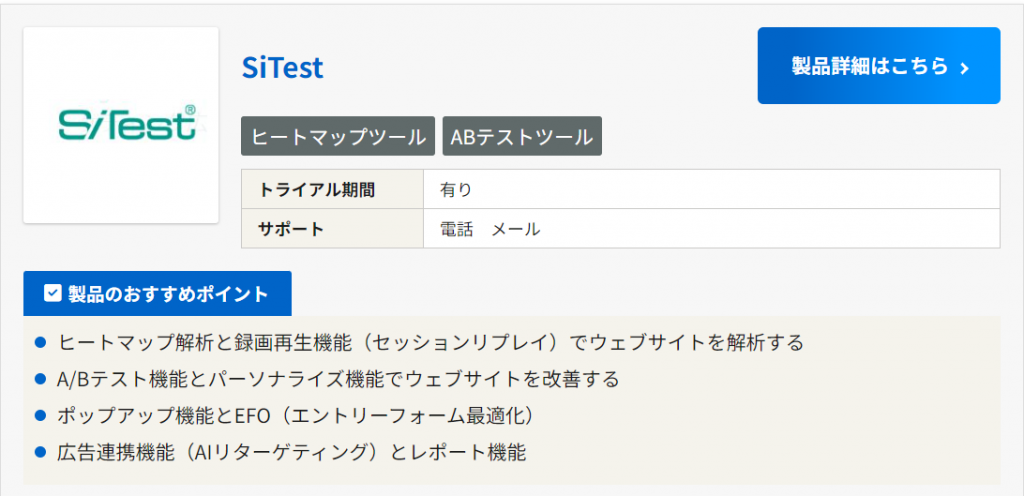Image resolution: width=1024 pixels, height=496 pixels.
Task: Click the chevron arrow in 製品詳細はこちら button
Action: point(964,68)
